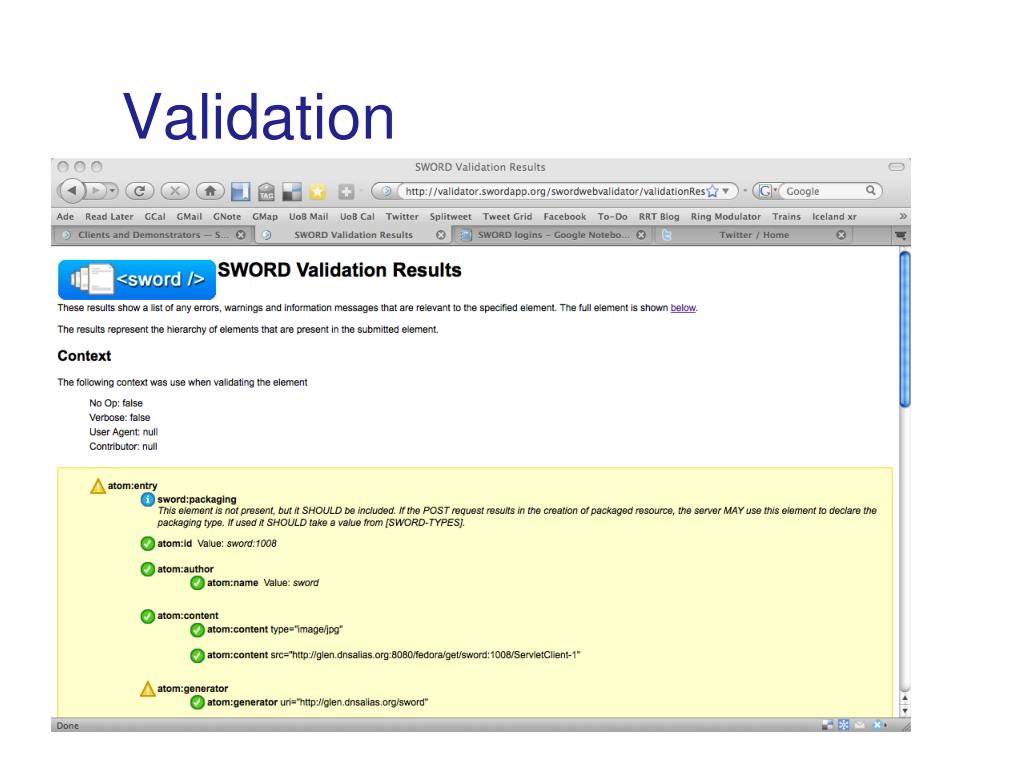1024x768 pixels.
Task: Stop loading with the X toolbar button
Action: [x=174, y=191]
